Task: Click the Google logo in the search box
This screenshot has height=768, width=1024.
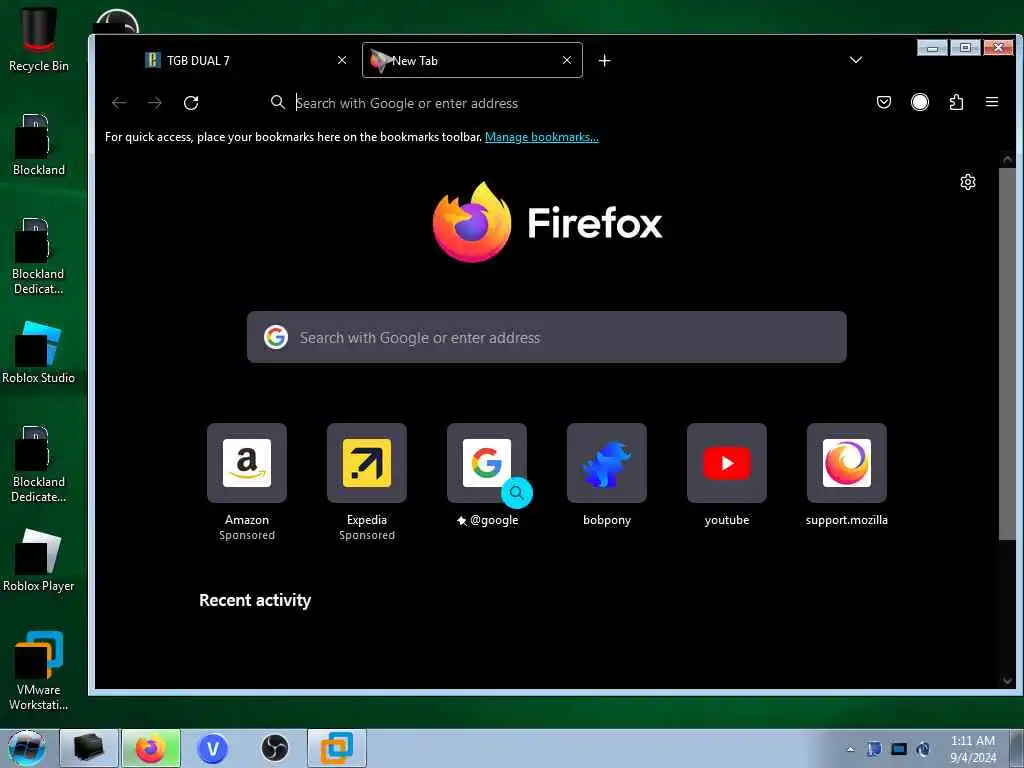Action: [x=276, y=337]
